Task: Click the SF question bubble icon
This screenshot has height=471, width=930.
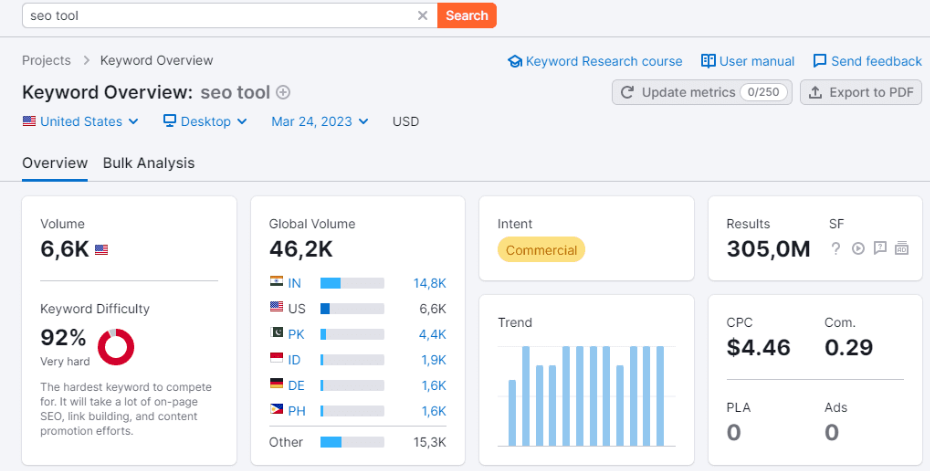Action: (x=880, y=249)
